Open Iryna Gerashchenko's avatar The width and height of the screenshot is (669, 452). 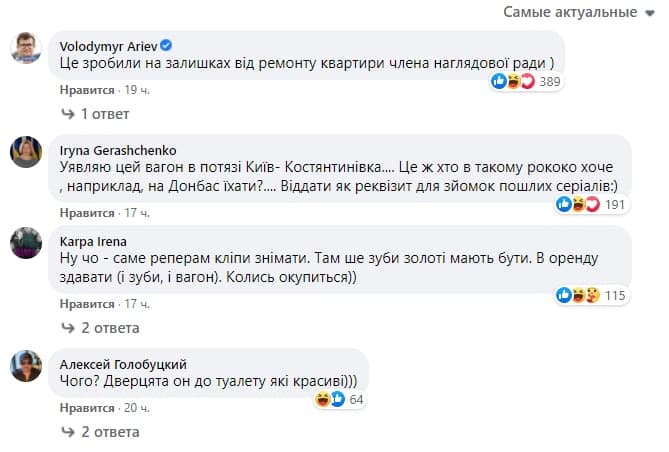coord(25,151)
